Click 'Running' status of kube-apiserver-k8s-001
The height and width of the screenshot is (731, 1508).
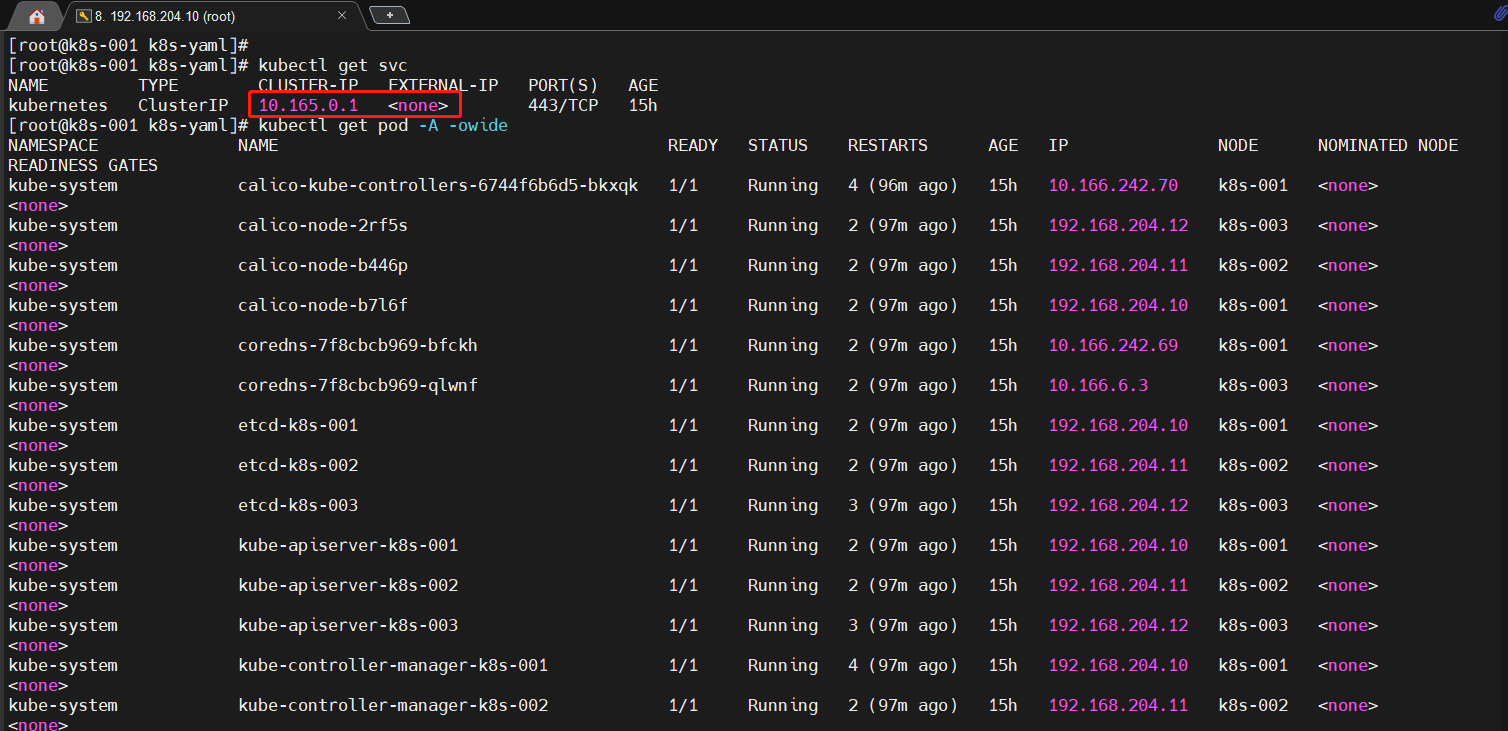click(783, 546)
